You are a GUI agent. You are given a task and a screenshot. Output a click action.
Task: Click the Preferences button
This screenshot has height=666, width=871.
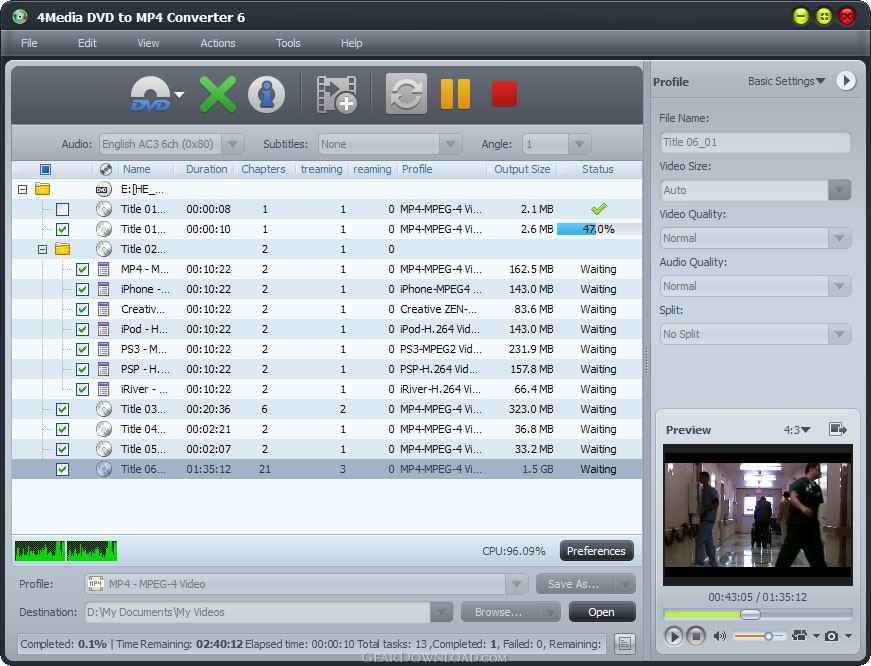(x=596, y=551)
